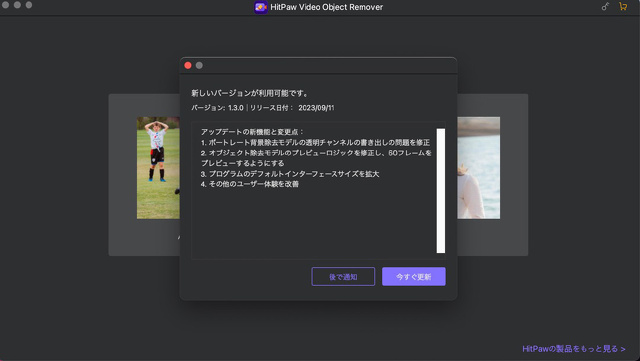Click the release date 2023/09/11 text

[316, 108]
